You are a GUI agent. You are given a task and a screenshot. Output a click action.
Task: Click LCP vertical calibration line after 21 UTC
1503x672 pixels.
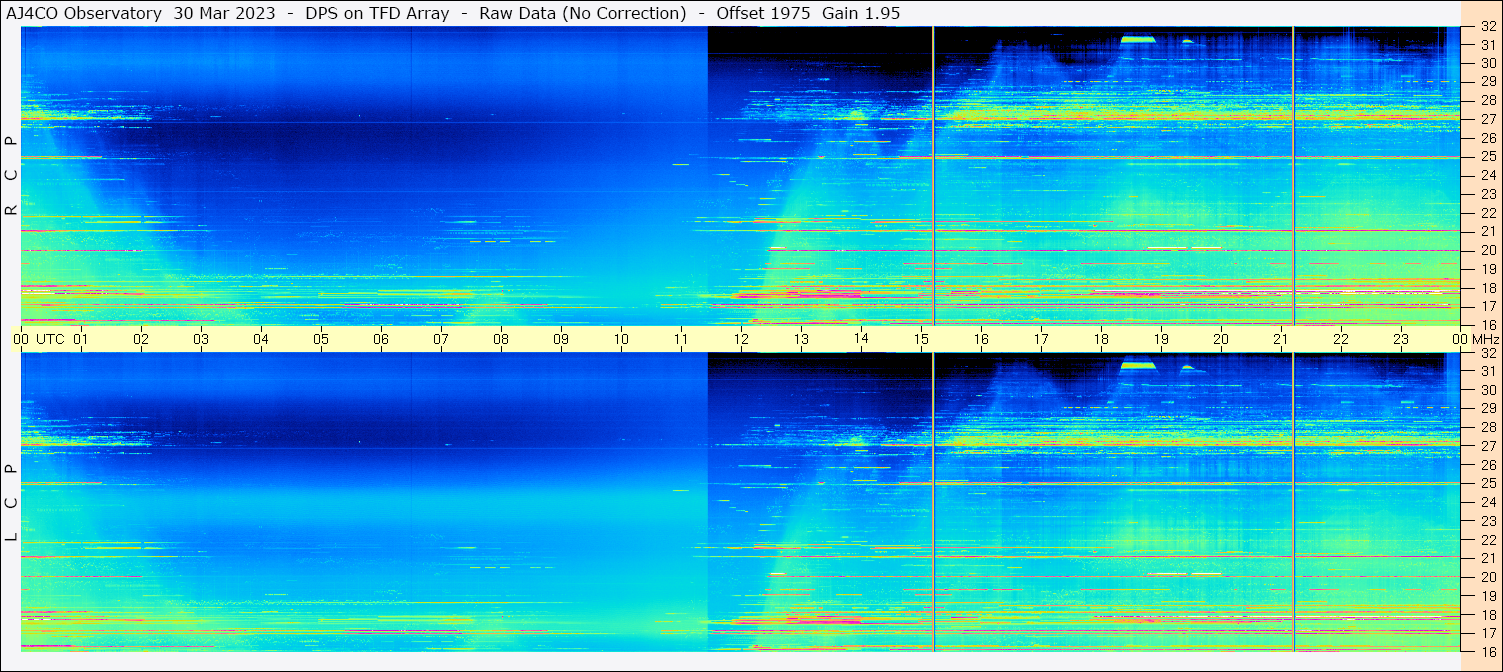point(1293,502)
